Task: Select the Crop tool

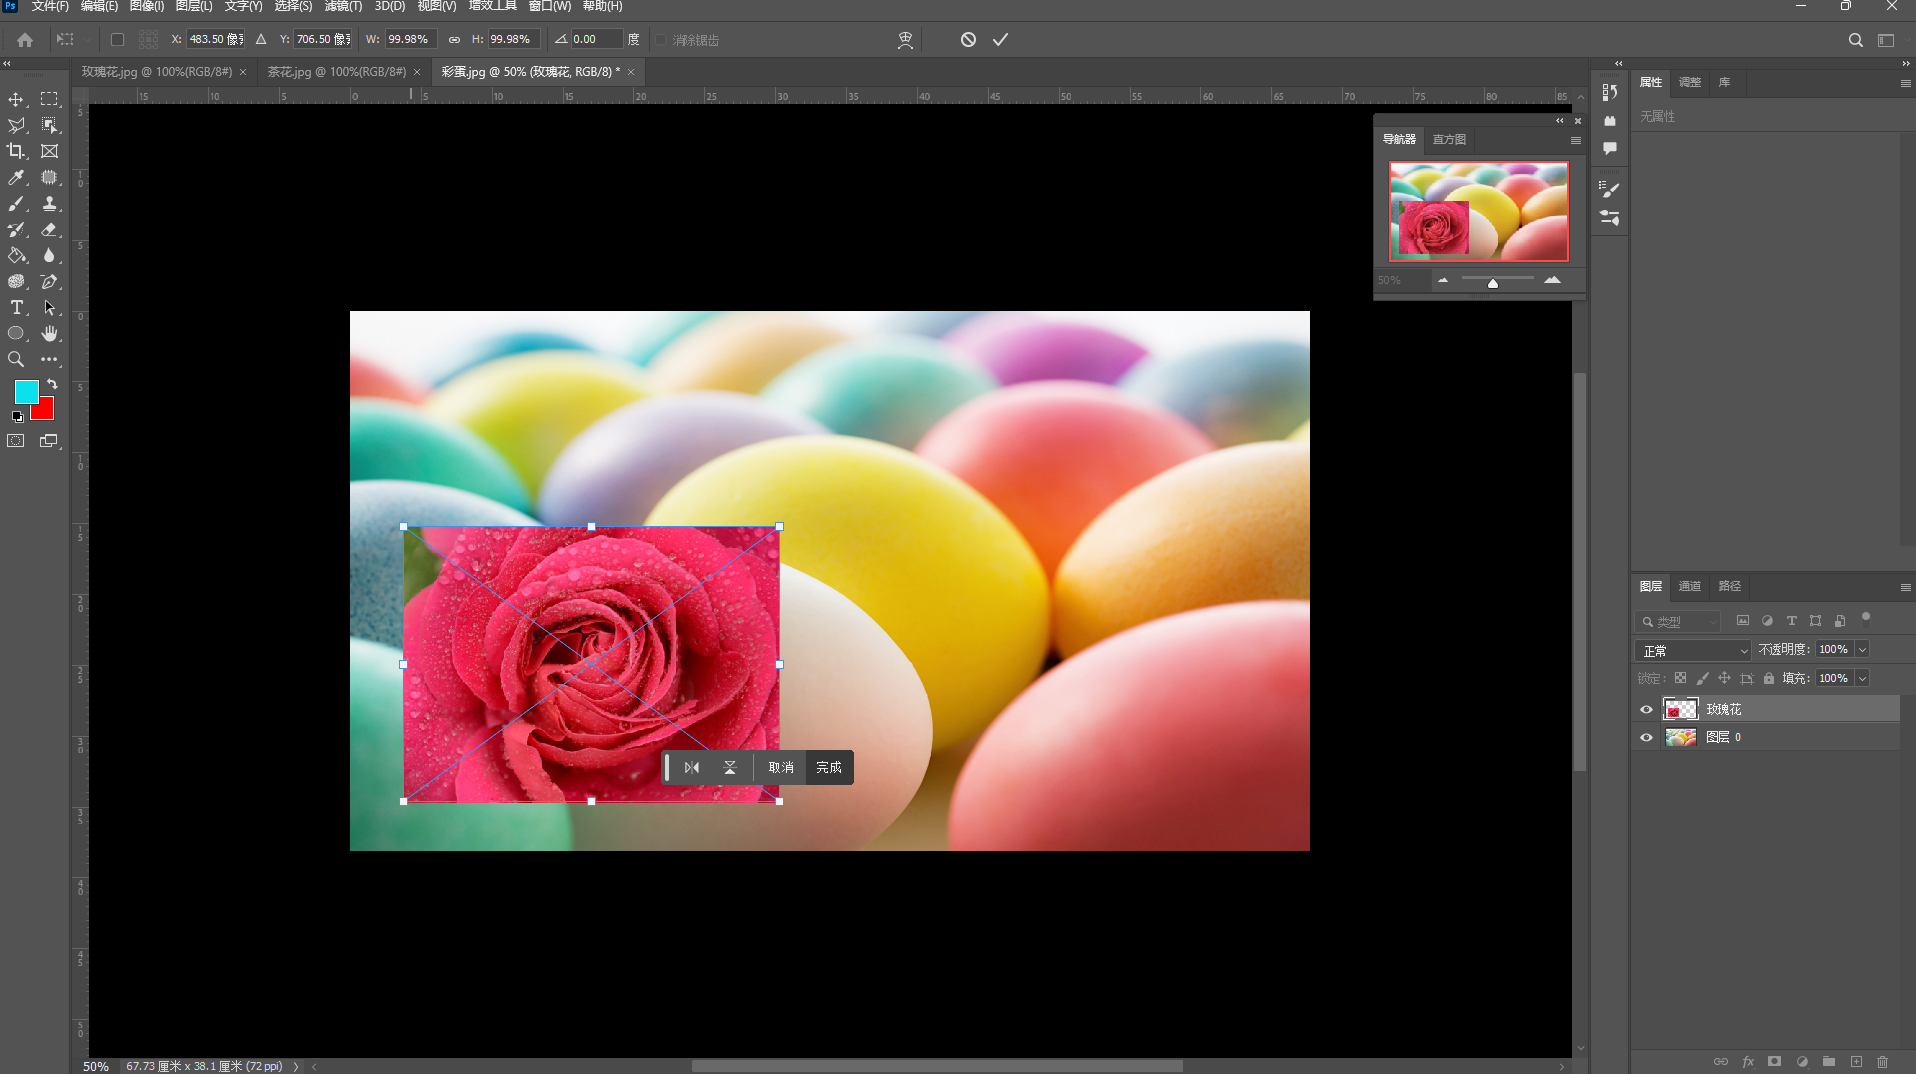Action: [16, 151]
